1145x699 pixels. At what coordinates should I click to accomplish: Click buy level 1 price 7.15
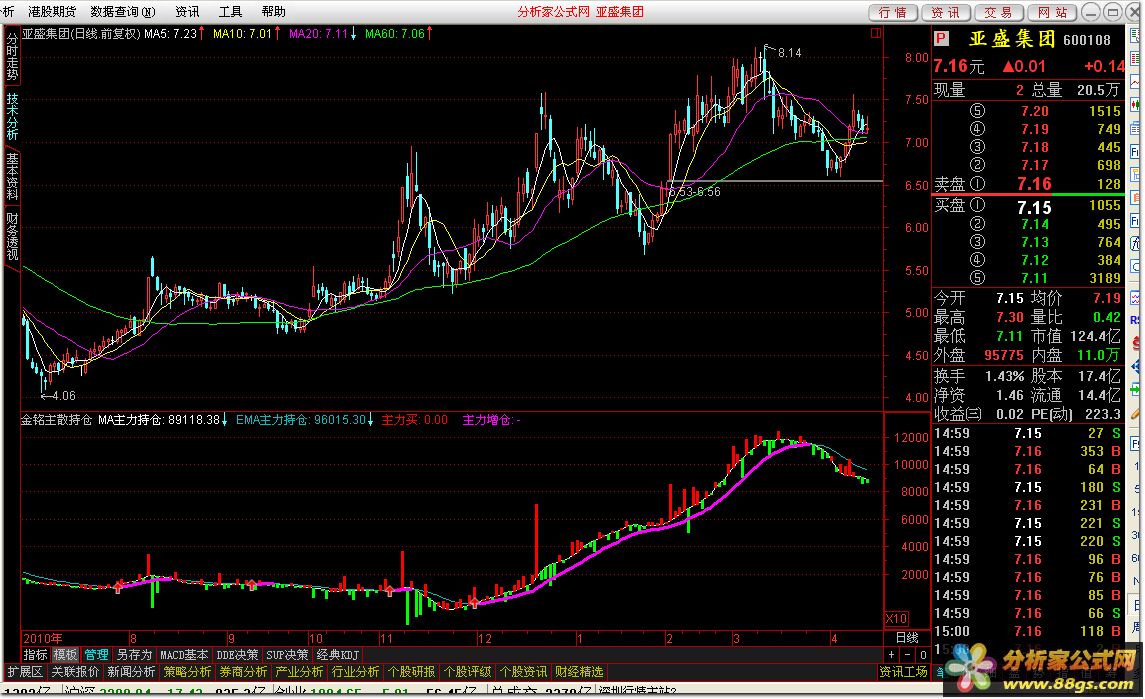click(1034, 207)
